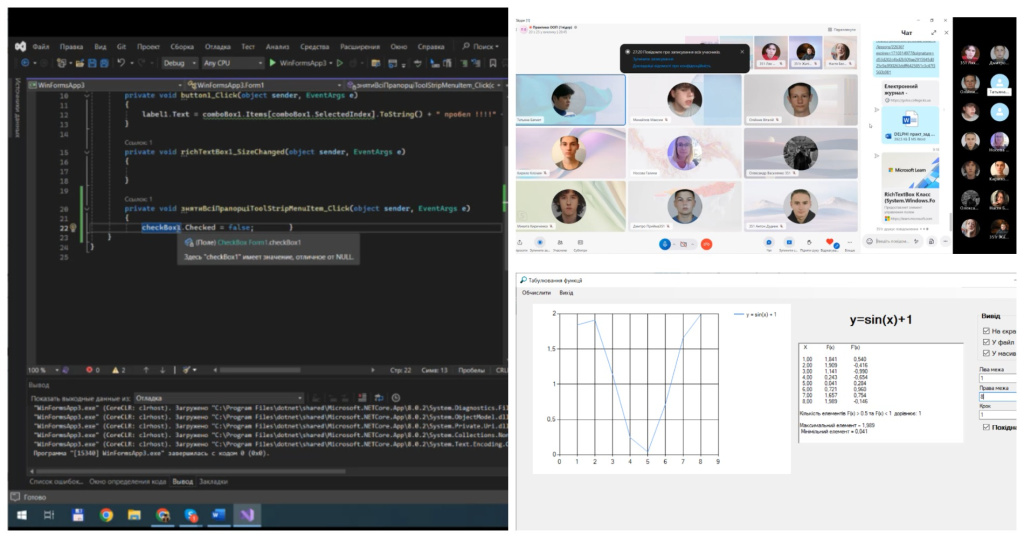1024x538 pixels.
Task: Toggle camera in the Skype call controls
Action: (x=684, y=244)
